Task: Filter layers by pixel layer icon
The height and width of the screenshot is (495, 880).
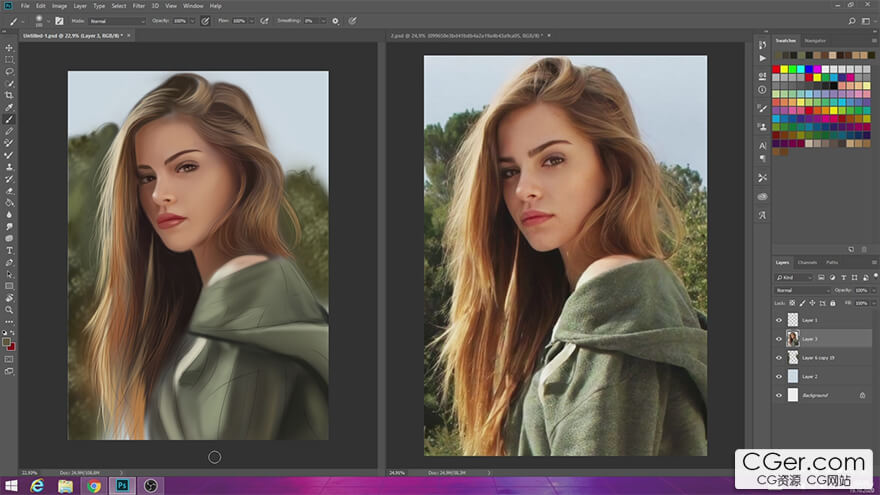Action: (x=821, y=277)
